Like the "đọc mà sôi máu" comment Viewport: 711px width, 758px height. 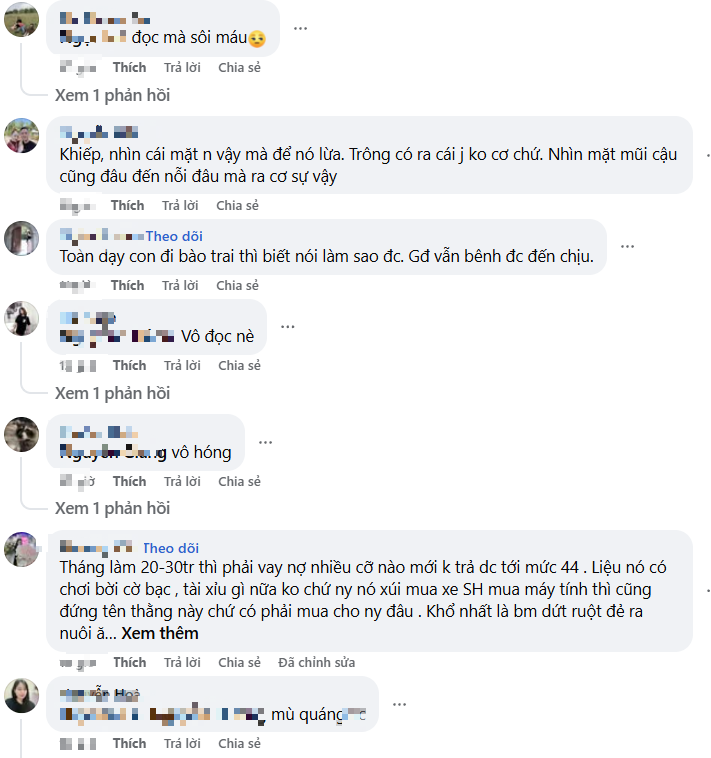(x=129, y=67)
